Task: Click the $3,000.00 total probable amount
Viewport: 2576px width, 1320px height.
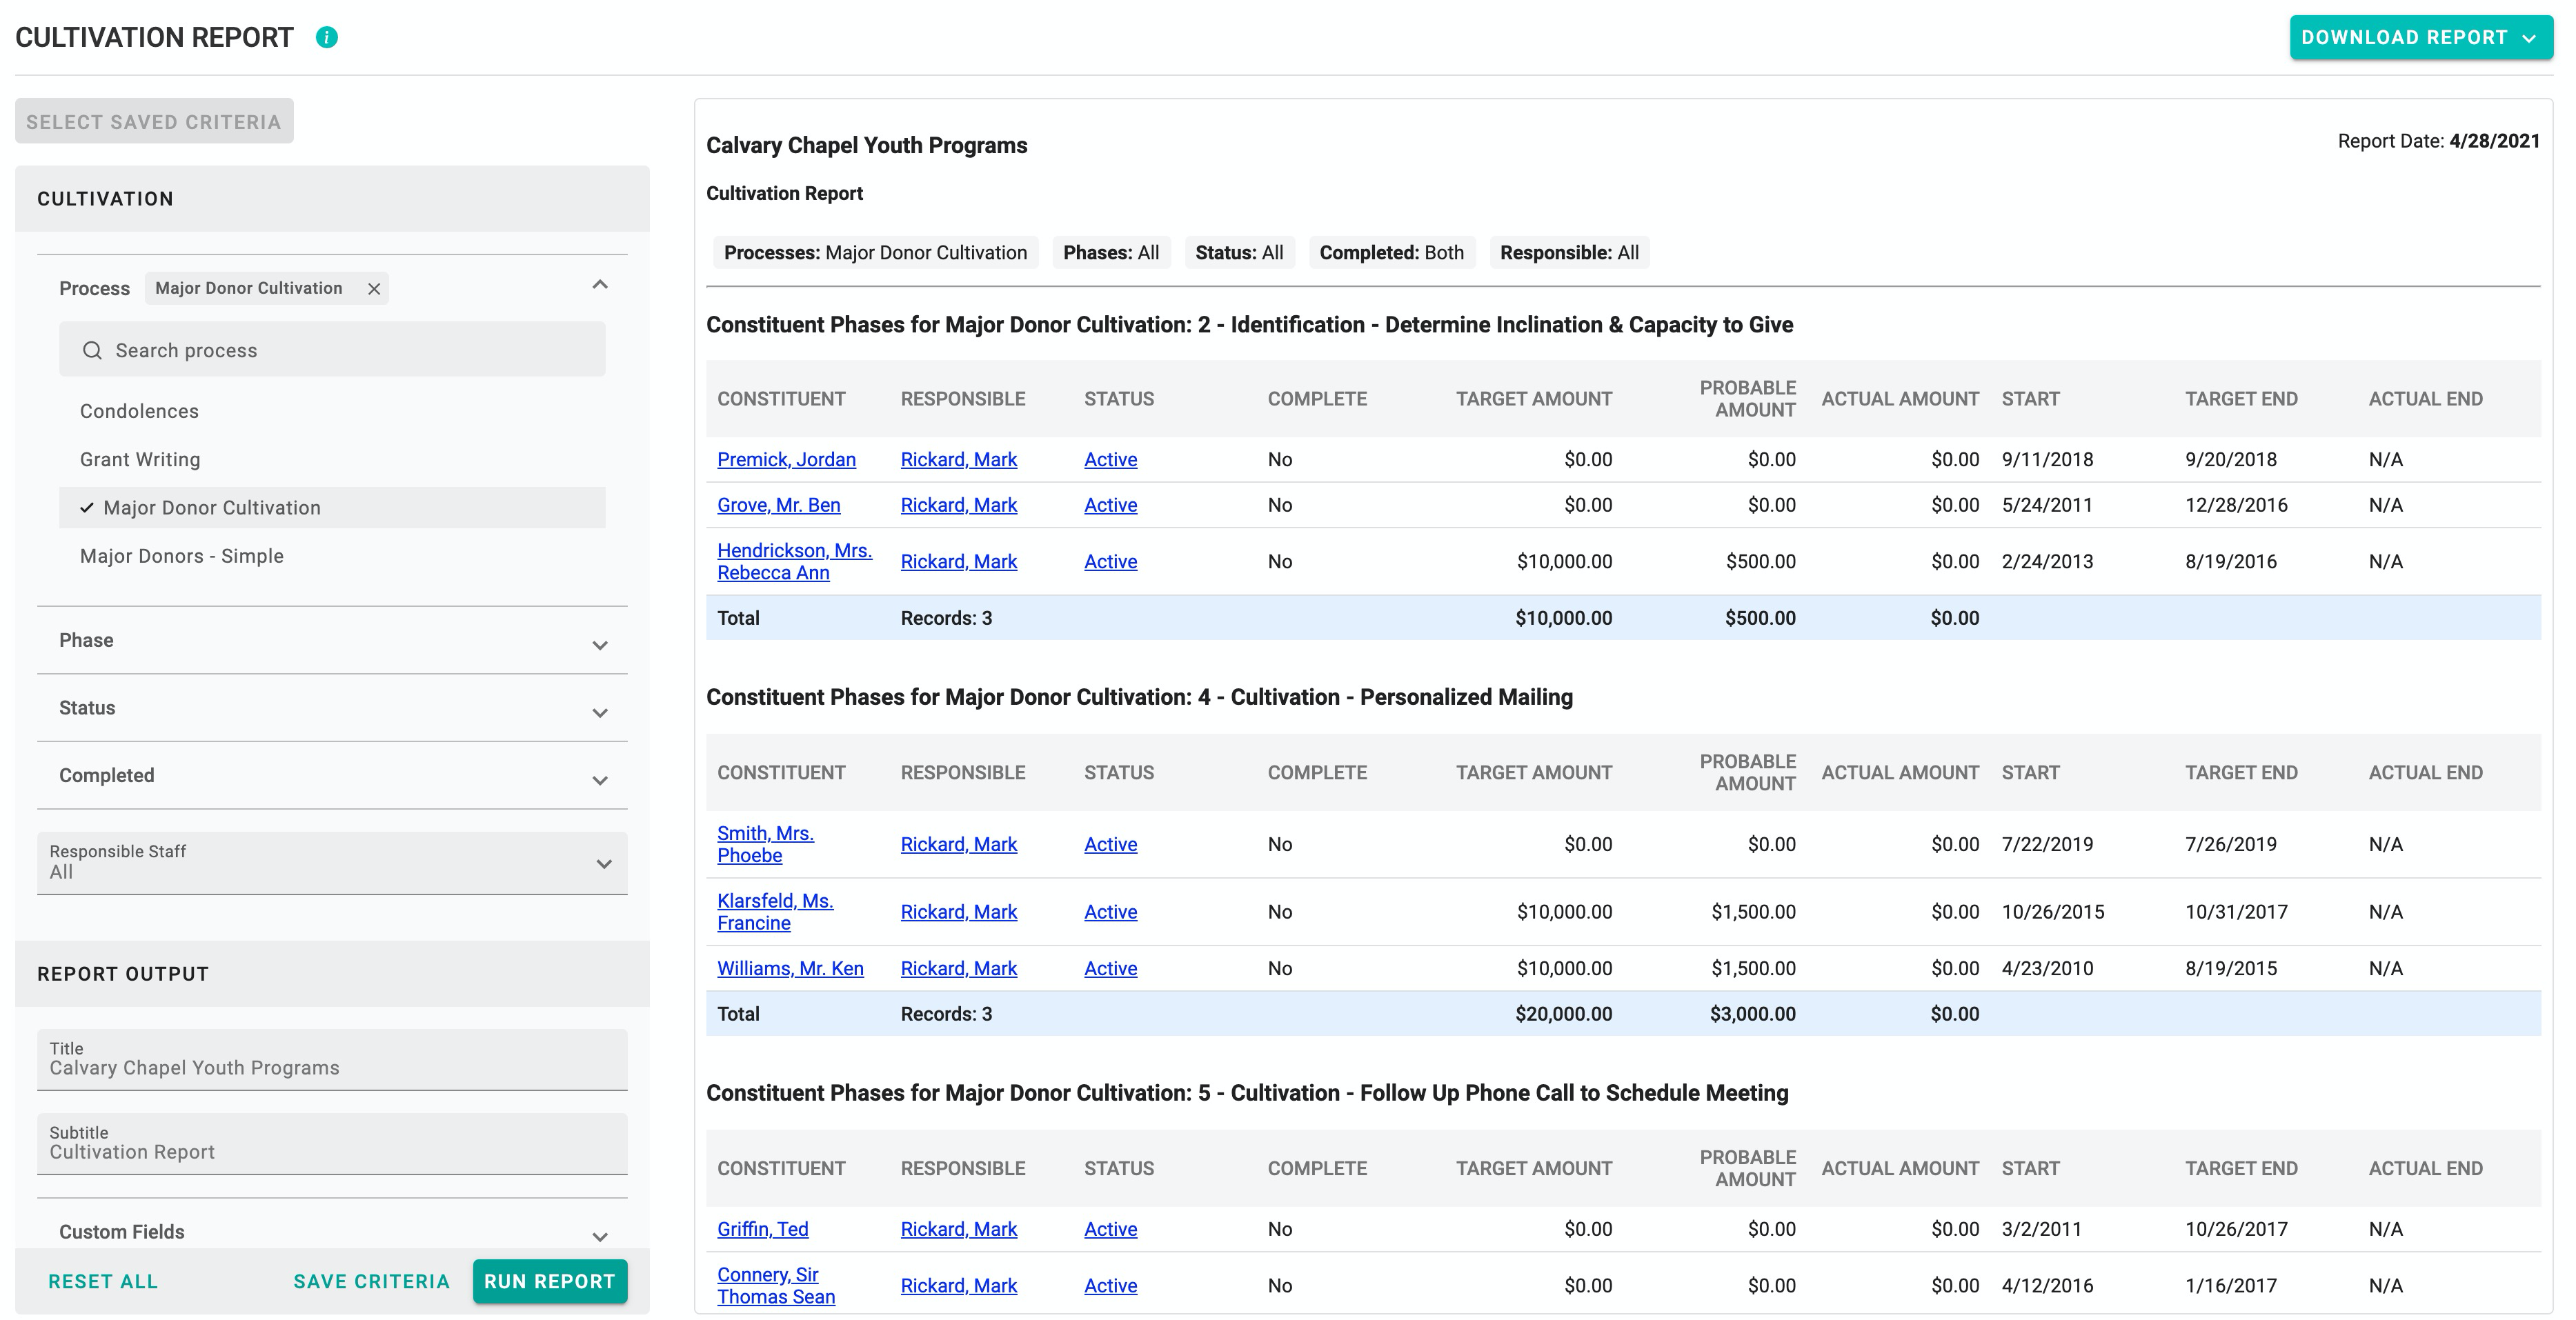Action: tap(1752, 1013)
